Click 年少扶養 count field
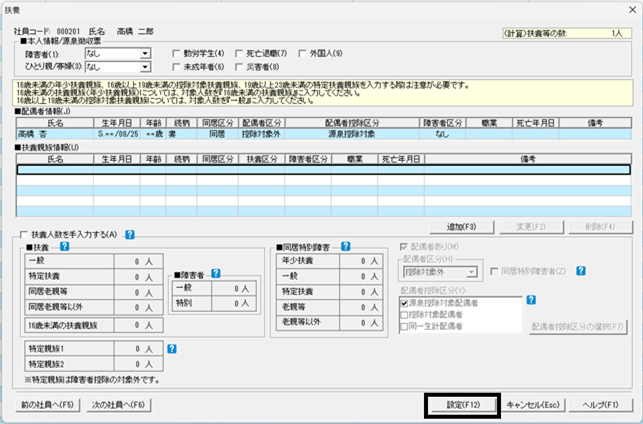 pyautogui.click(x=361, y=261)
